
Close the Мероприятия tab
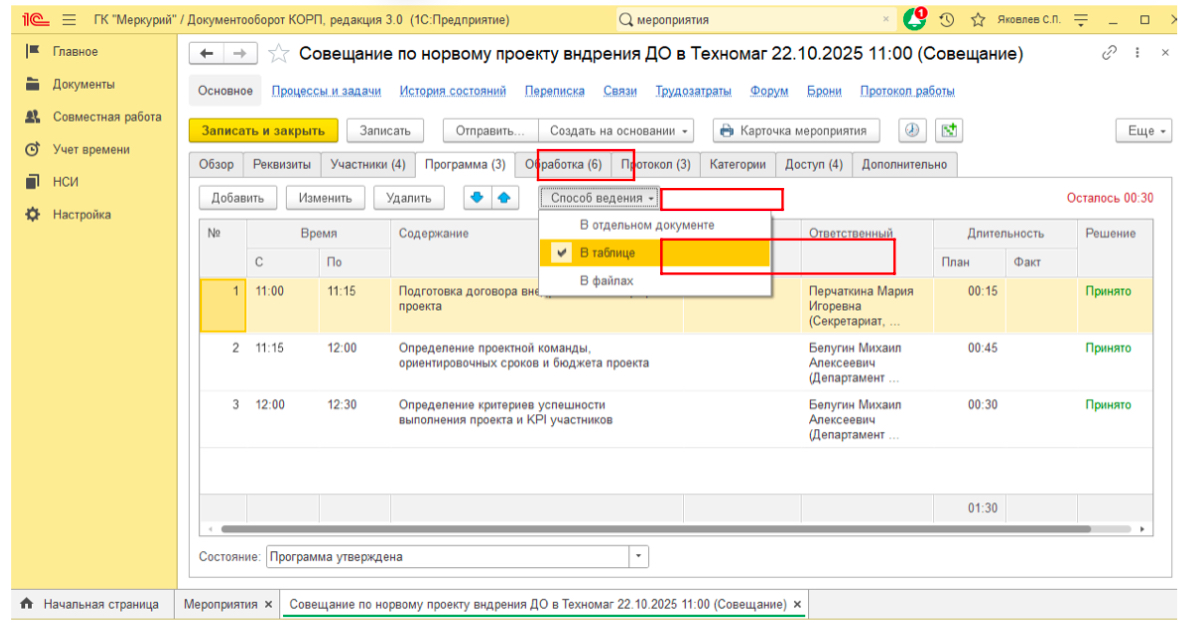[268, 604]
